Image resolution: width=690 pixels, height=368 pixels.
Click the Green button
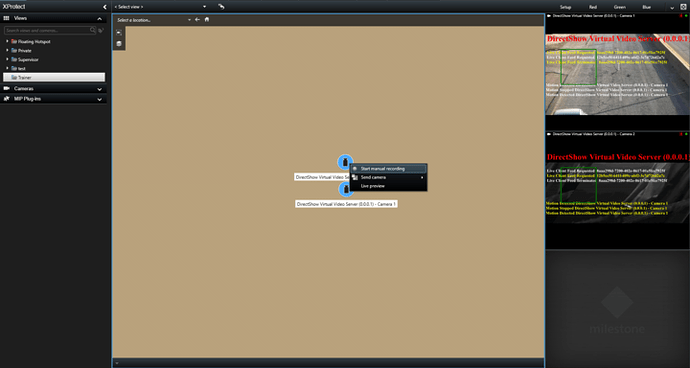[x=620, y=7]
